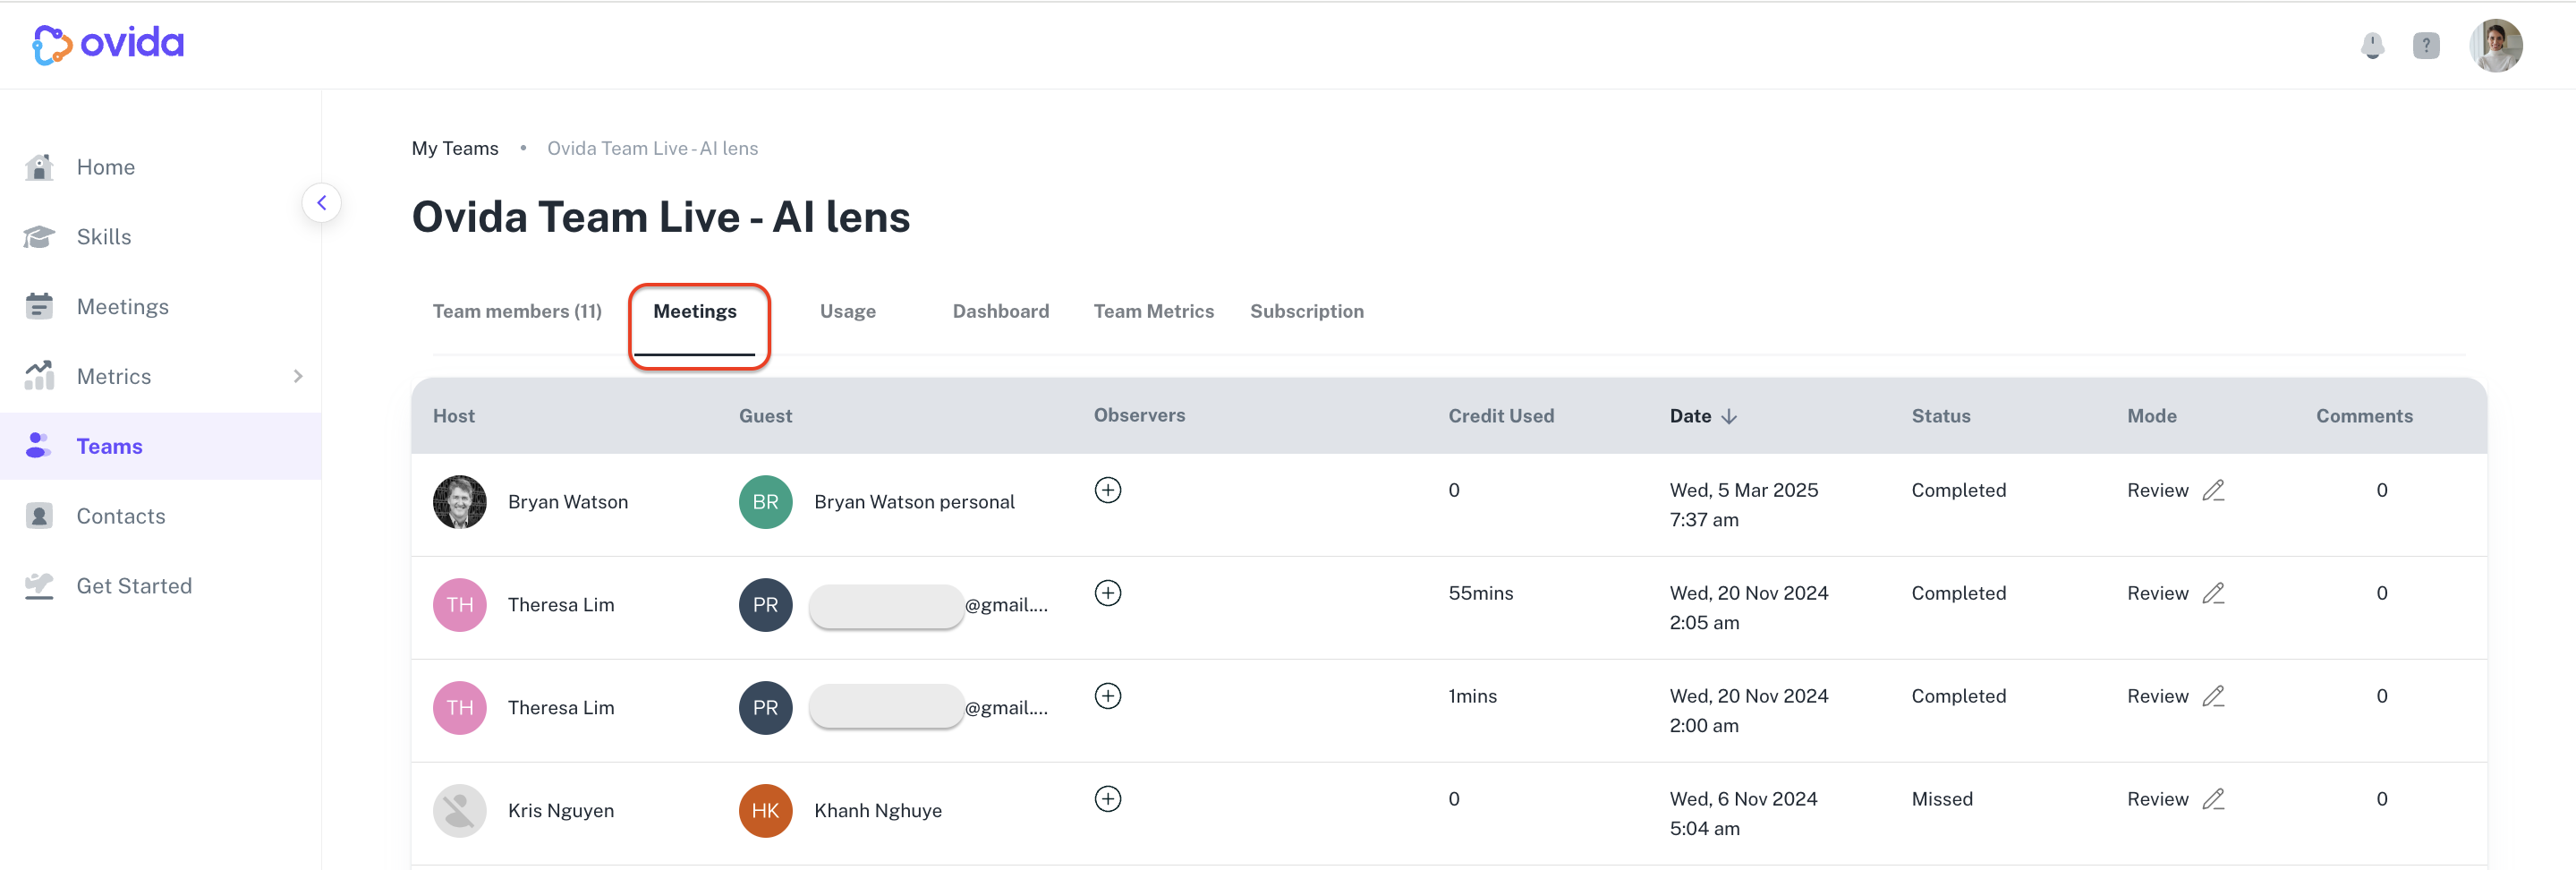Sort meetings by the Date column header
The height and width of the screenshot is (870, 2576).
[x=1691, y=417]
